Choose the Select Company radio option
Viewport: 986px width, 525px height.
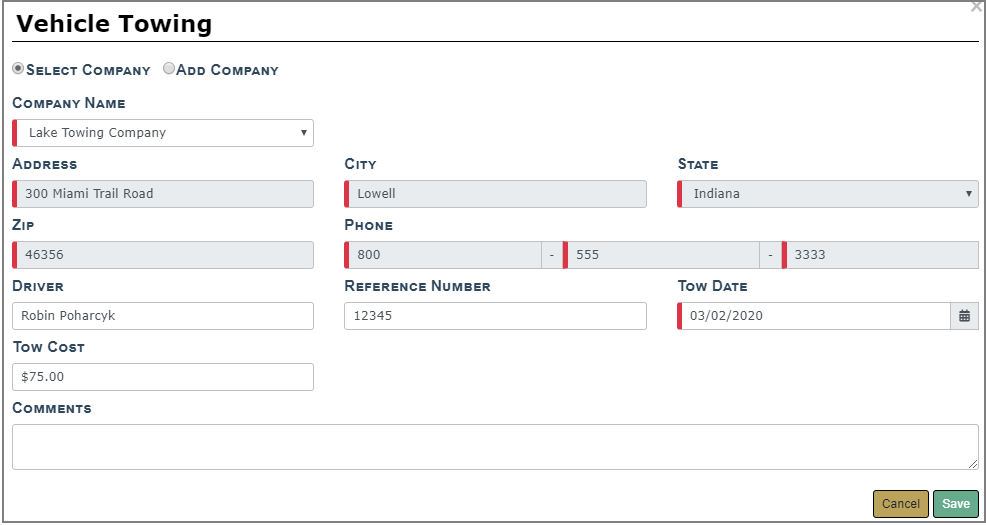click(18, 69)
